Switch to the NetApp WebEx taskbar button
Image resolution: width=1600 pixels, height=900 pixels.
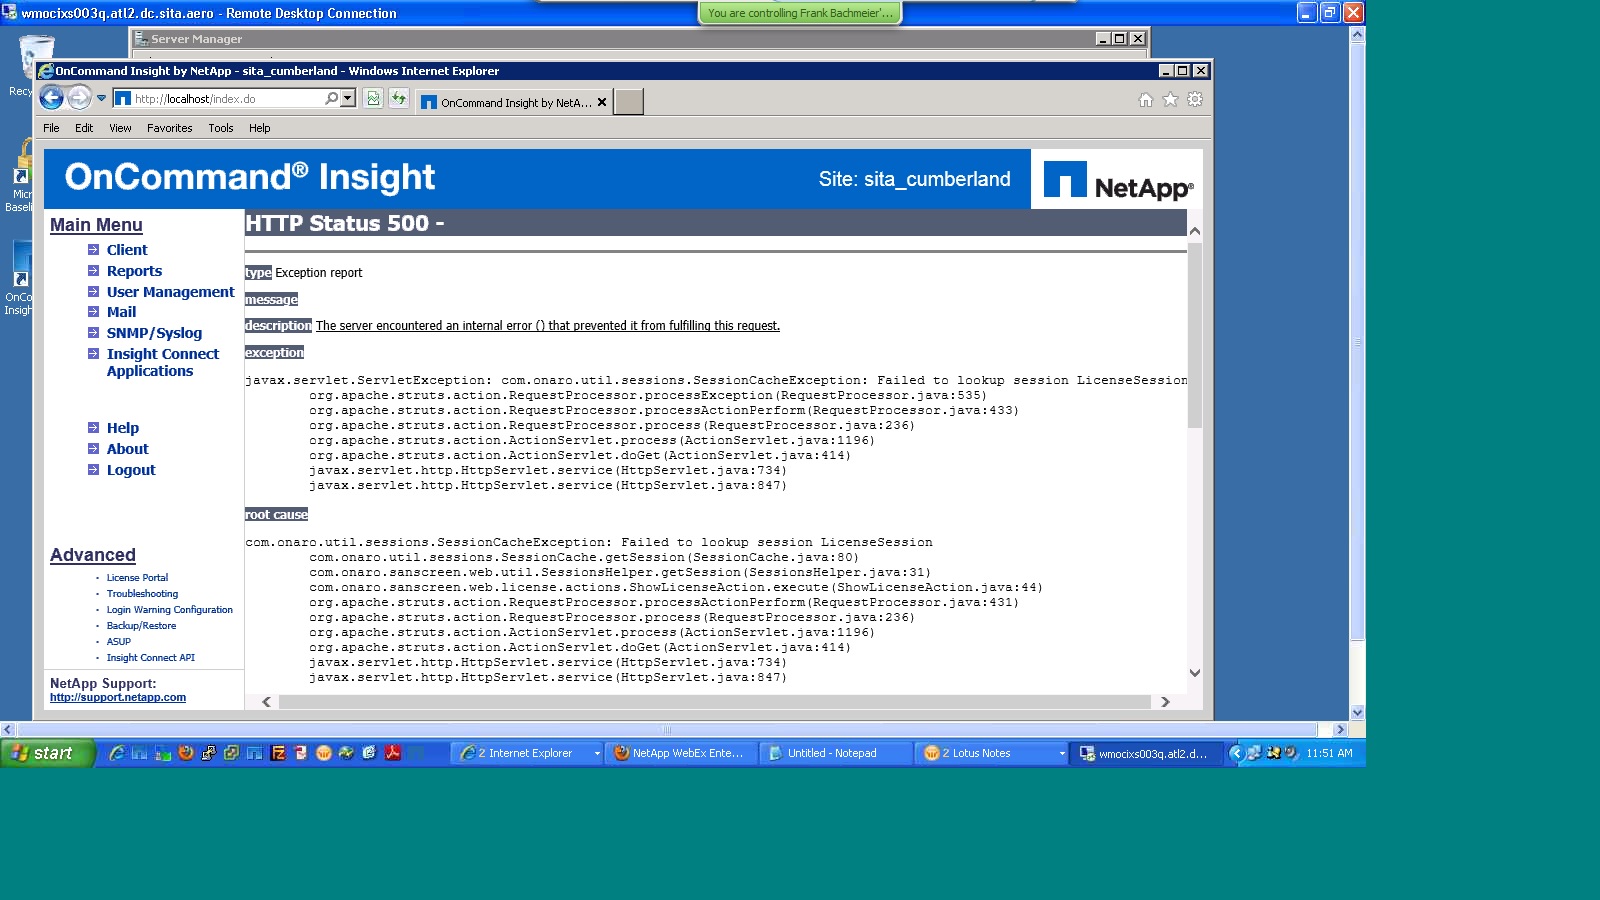(682, 753)
